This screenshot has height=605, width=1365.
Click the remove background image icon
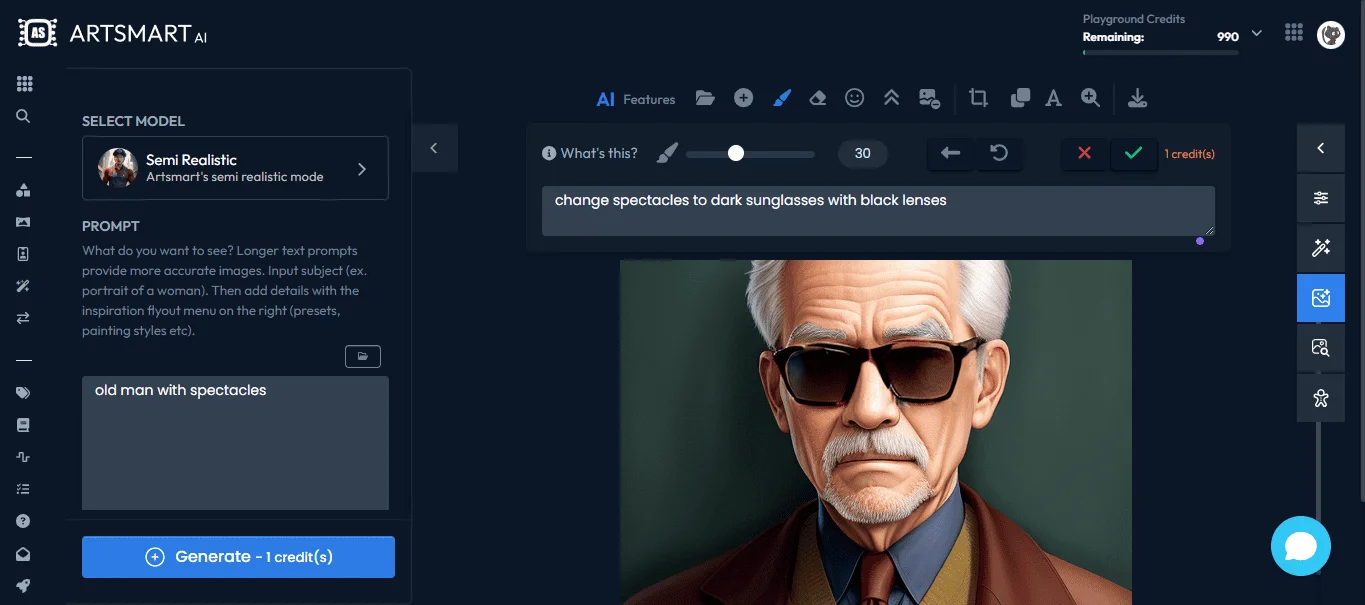(929, 98)
